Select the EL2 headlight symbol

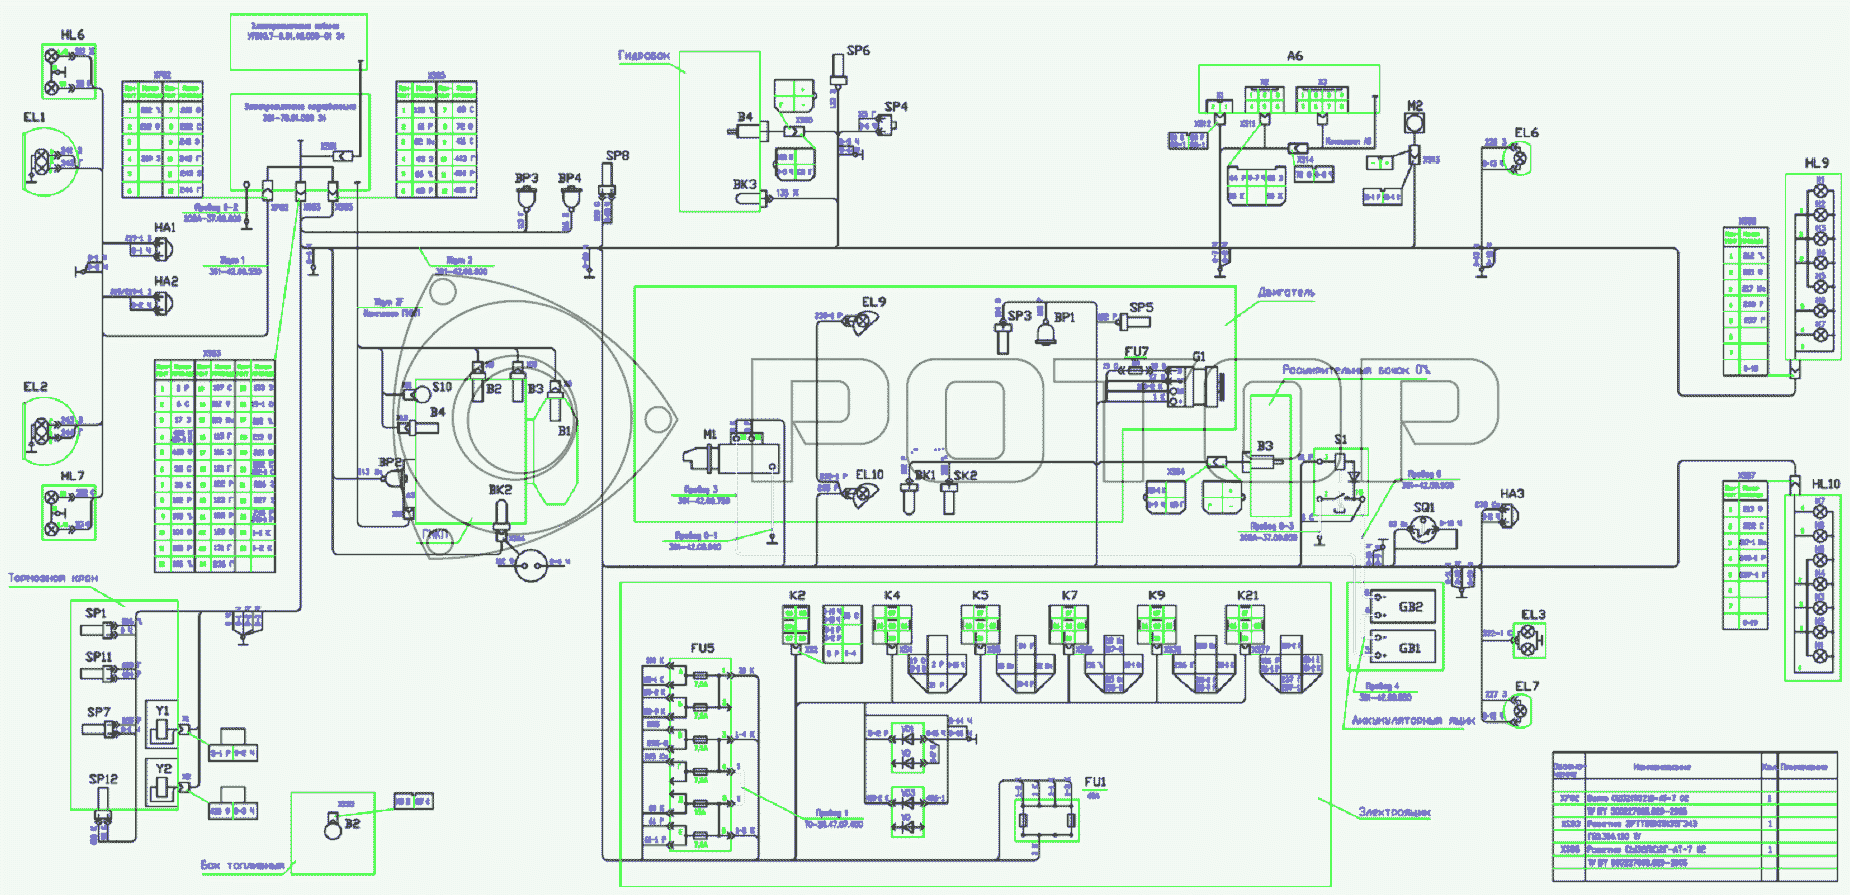pos(49,431)
